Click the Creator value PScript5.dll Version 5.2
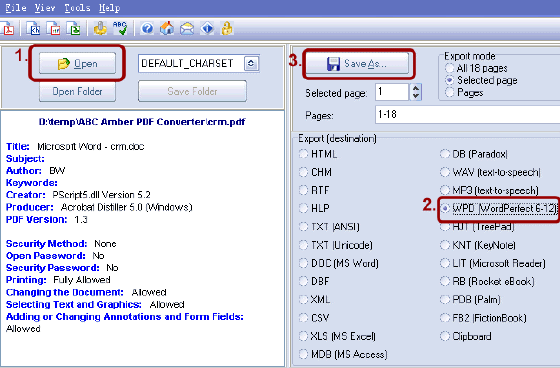This screenshot has width=560, height=368. (101, 195)
